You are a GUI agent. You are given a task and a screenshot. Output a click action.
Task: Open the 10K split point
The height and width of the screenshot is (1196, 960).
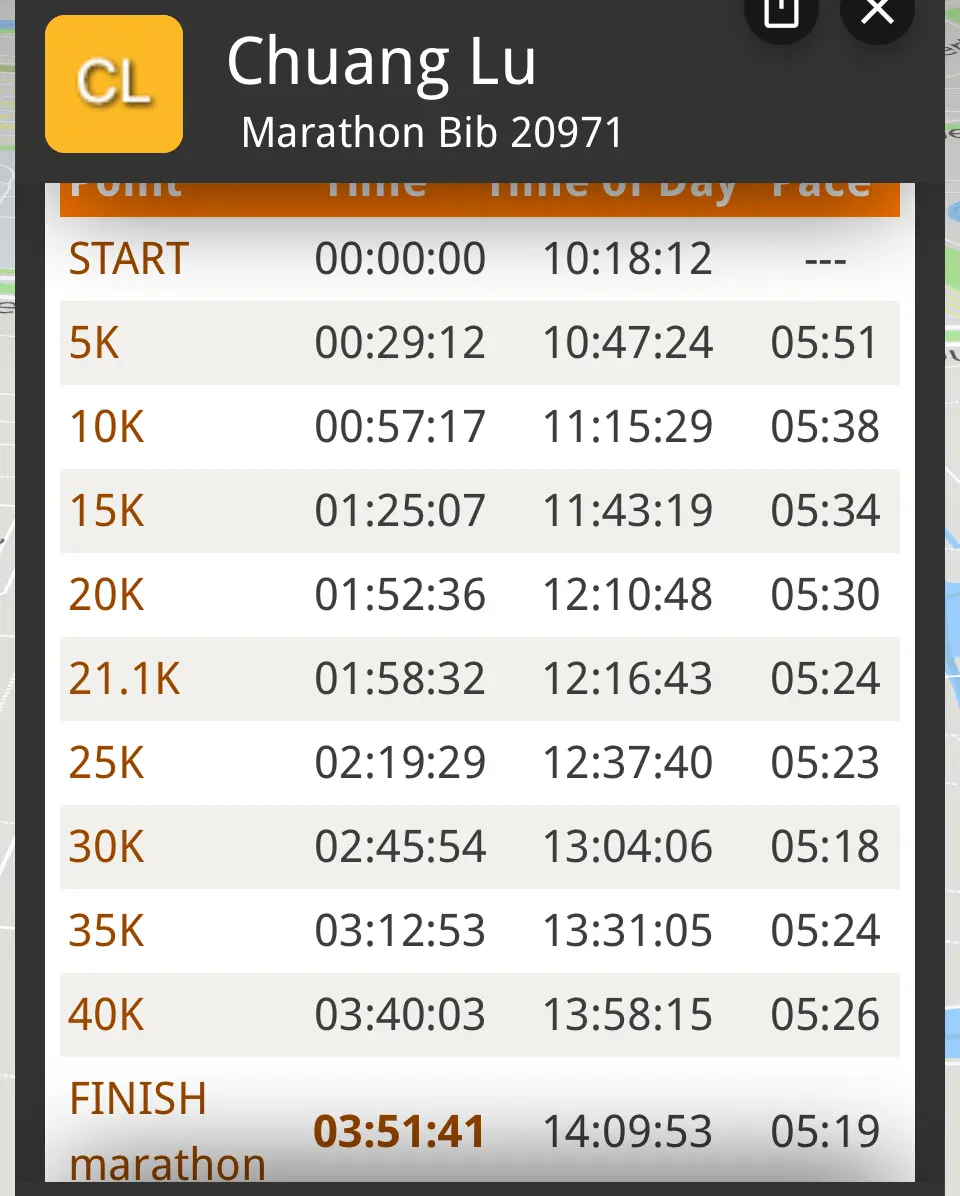[x=107, y=428]
